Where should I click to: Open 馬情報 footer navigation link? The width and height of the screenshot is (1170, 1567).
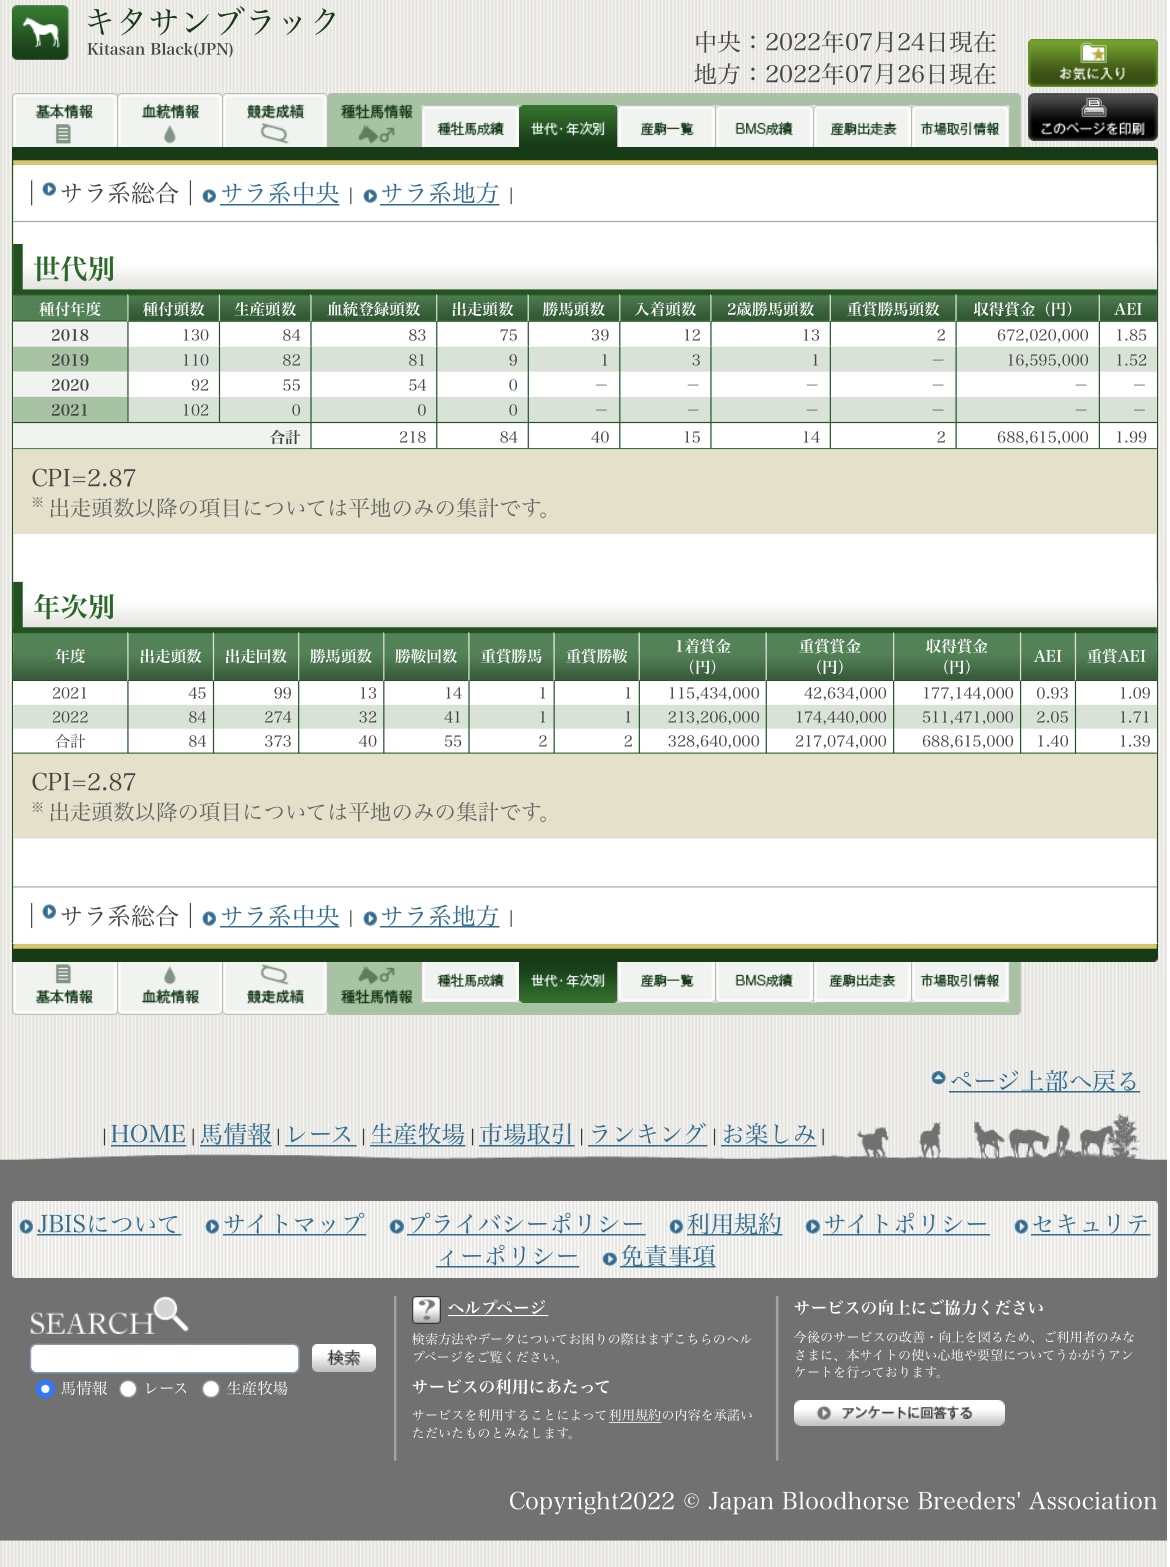[236, 1134]
